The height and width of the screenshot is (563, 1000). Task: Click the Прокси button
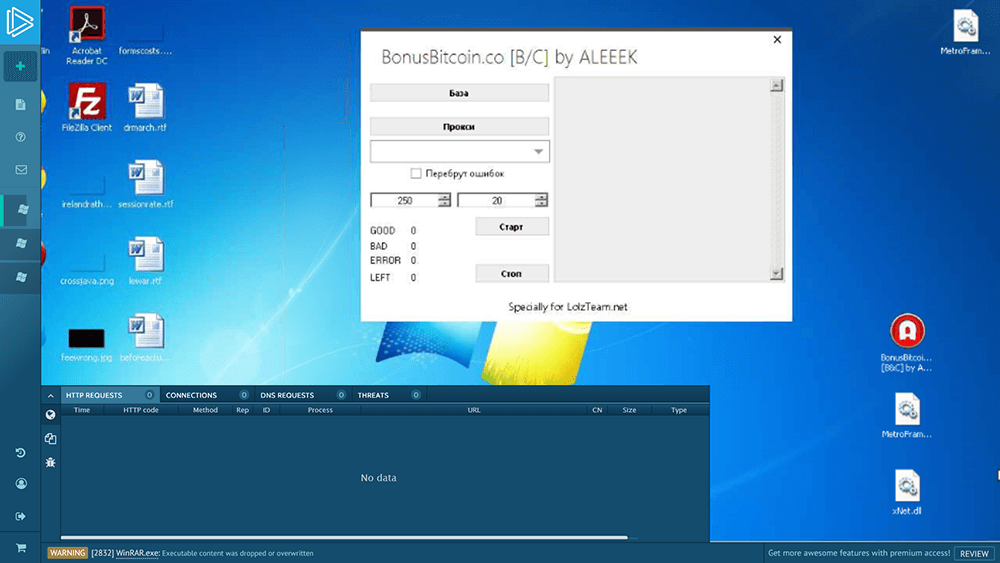[459, 126]
